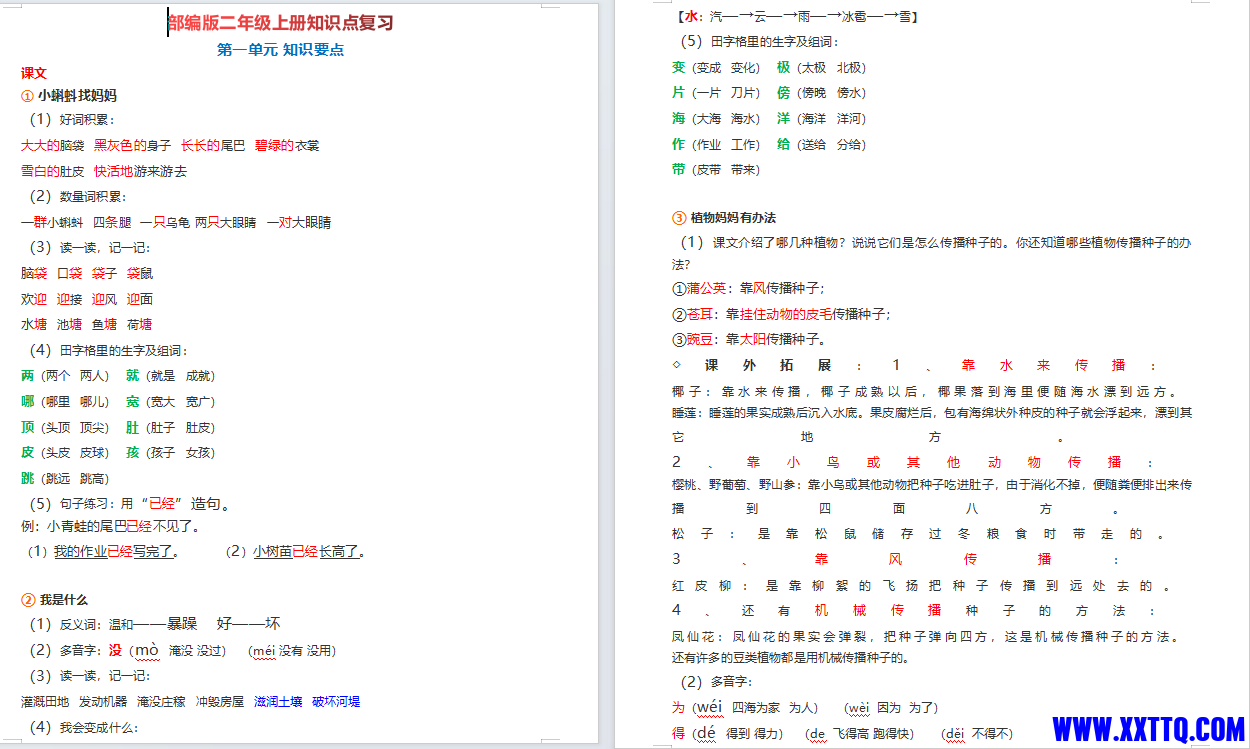Click the antonym line 温和——暴躁

(x=153, y=624)
